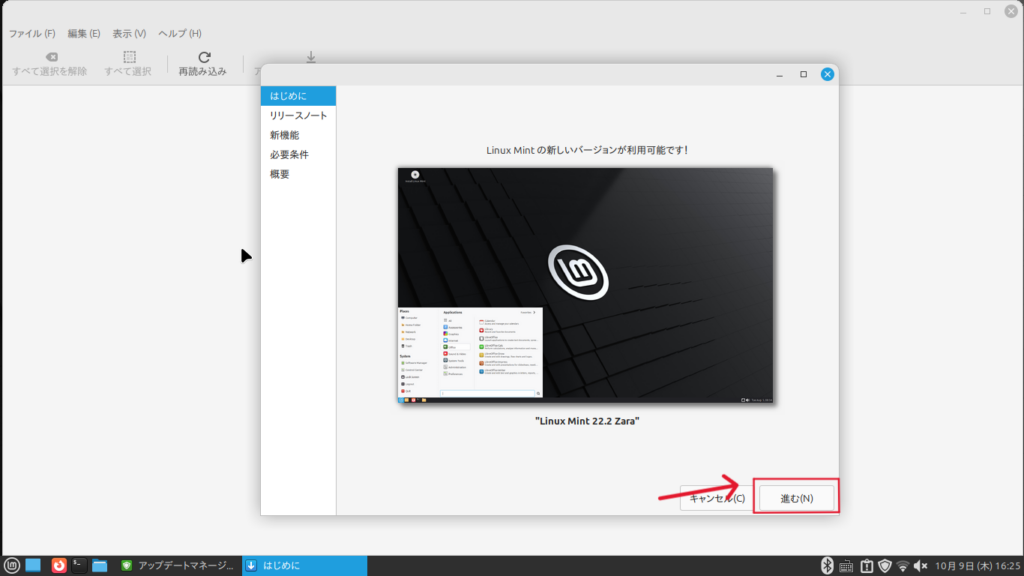Viewport: 1024px width, 576px height.
Task: Select 新機能 in the sidebar
Action: click(284, 135)
